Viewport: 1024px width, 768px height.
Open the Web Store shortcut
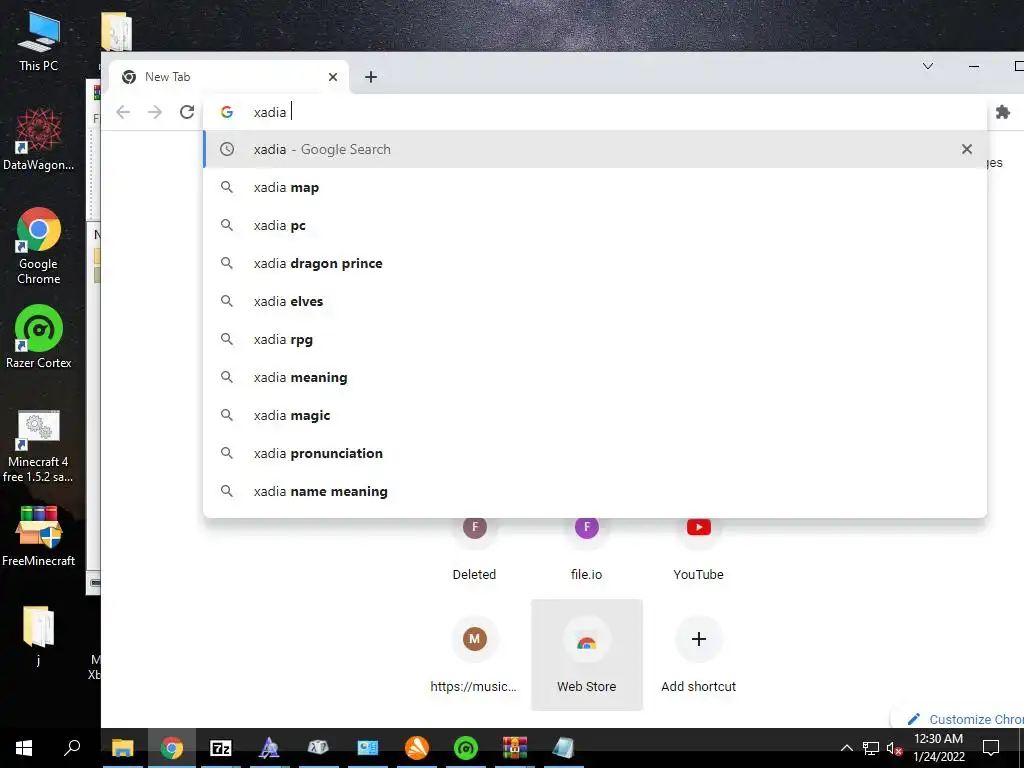click(586, 655)
